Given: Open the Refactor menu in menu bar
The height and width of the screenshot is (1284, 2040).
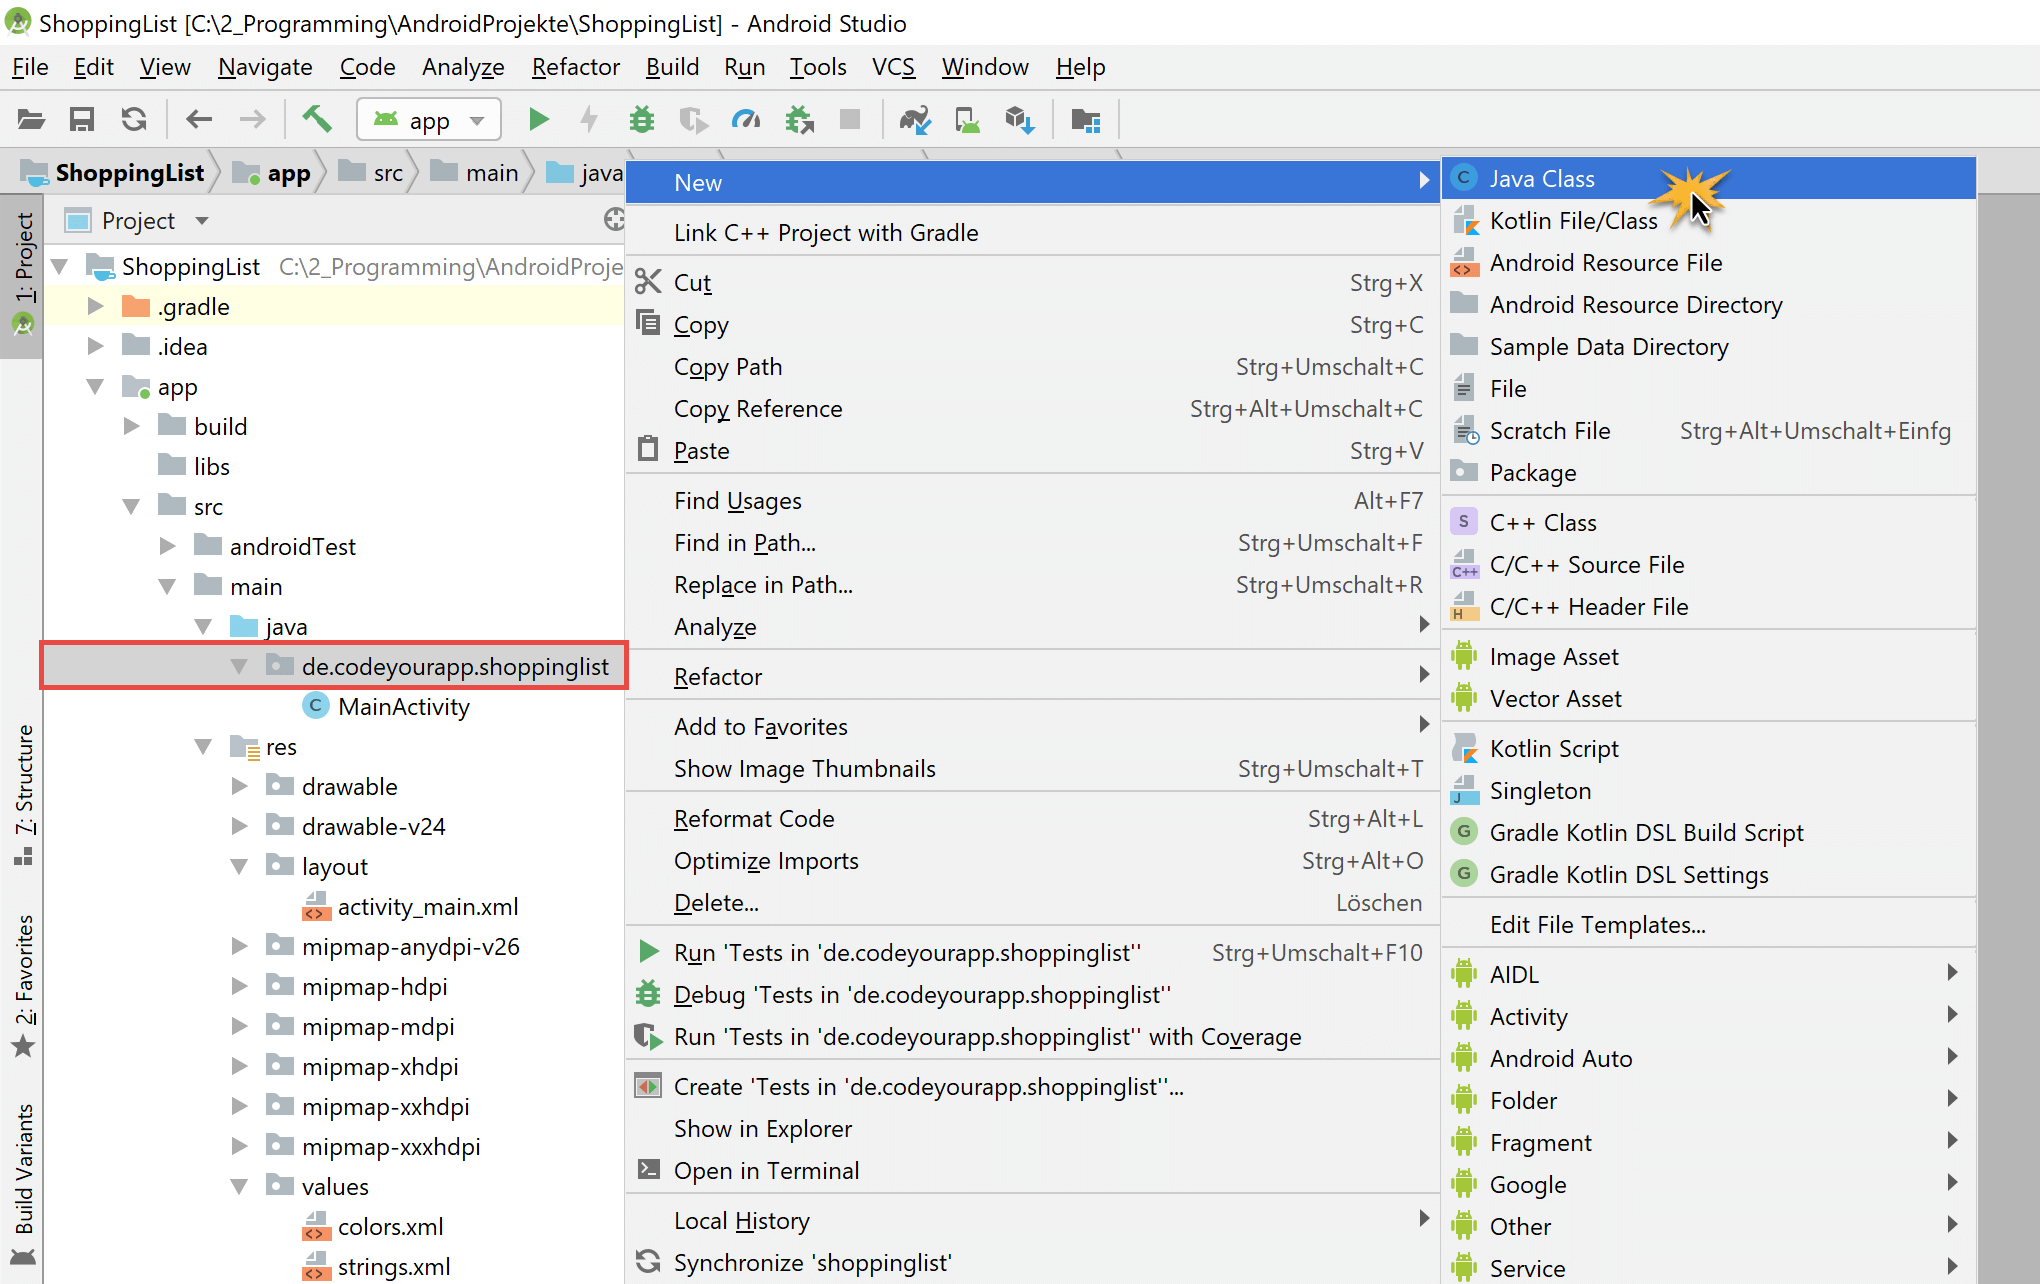Looking at the screenshot, I should tap(575, 67).
